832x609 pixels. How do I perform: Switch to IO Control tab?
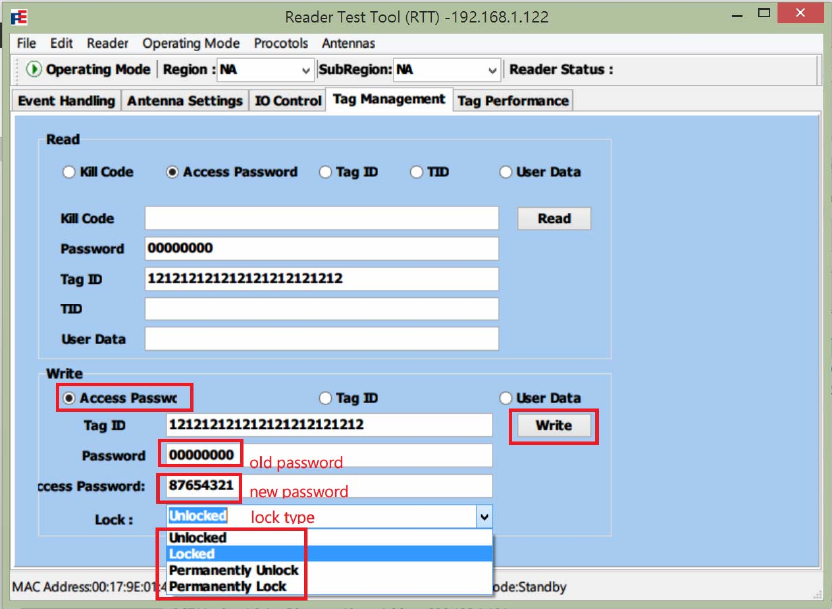(288, 101)
